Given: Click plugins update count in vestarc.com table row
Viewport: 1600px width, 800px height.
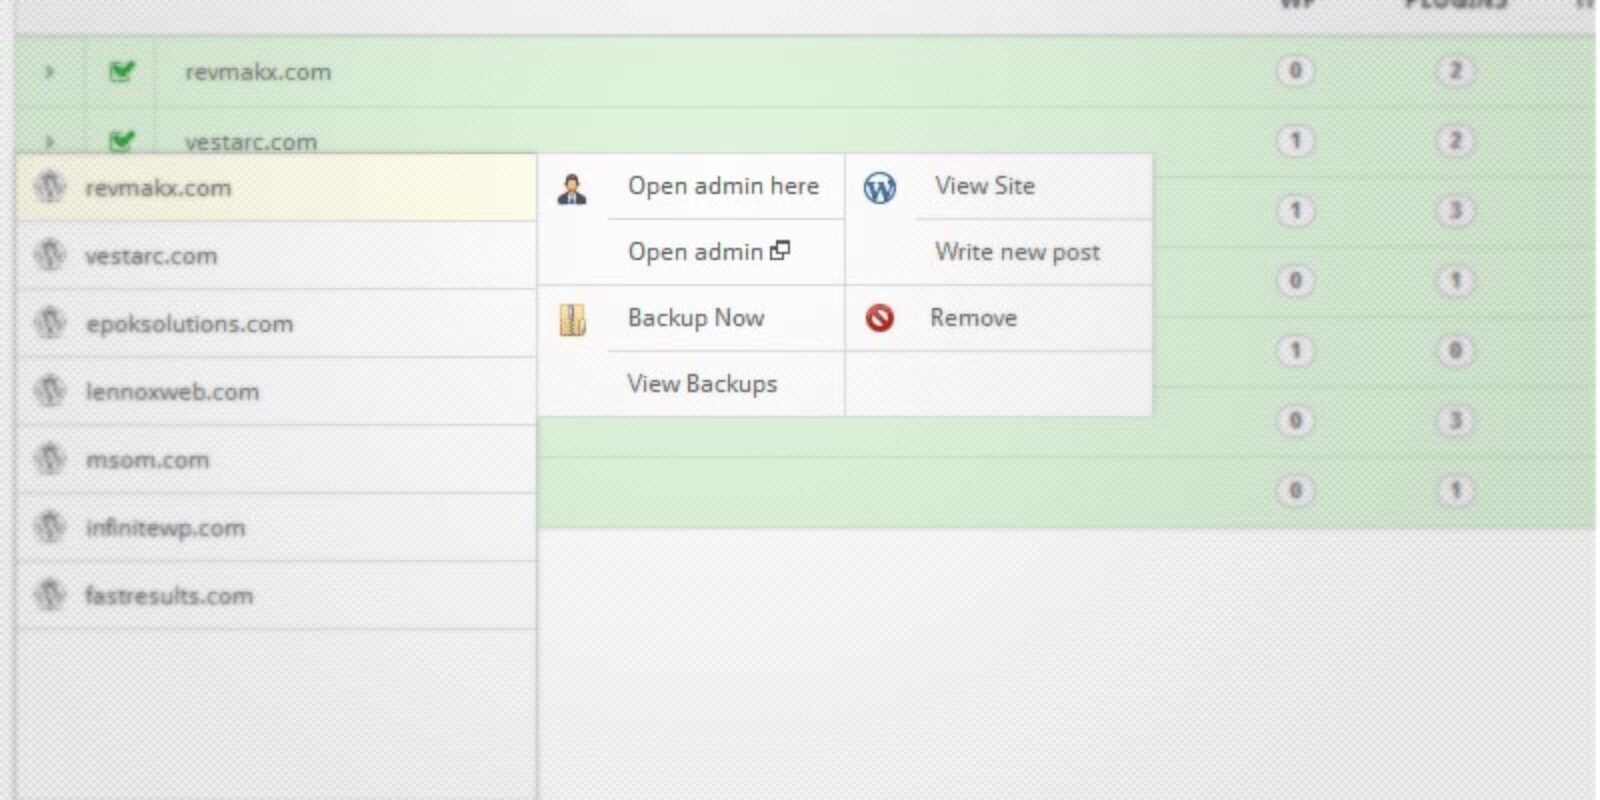Looking at the screenshot, I should coord(1455,140).
